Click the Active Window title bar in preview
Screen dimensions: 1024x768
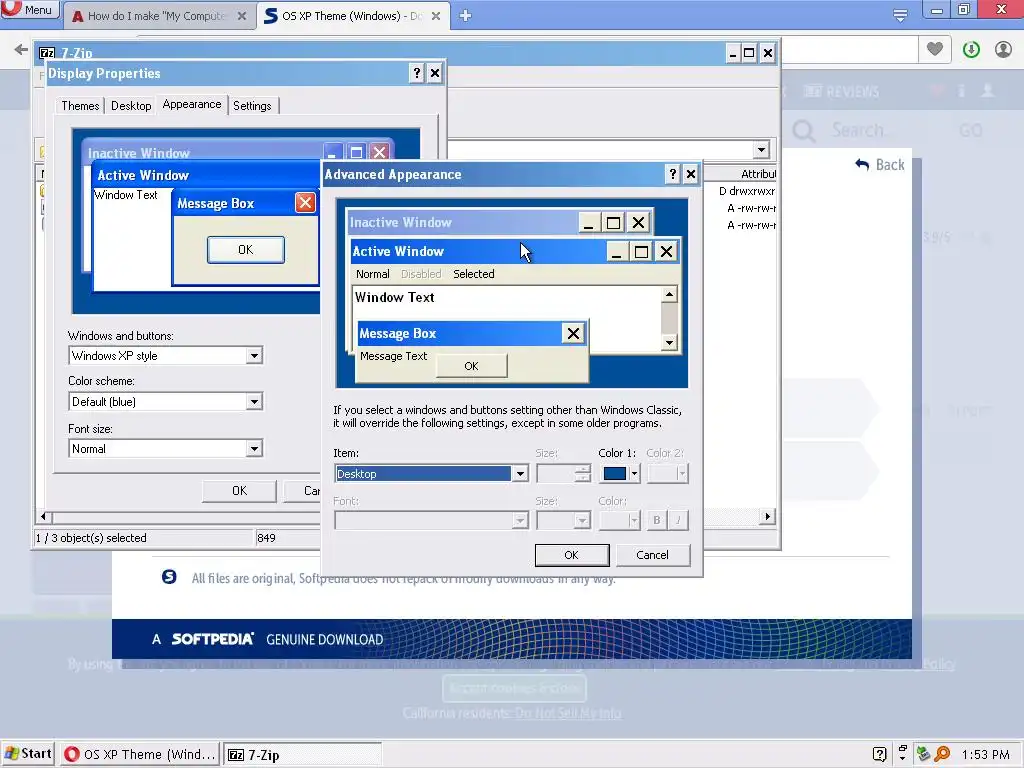[x=479, y=251]
